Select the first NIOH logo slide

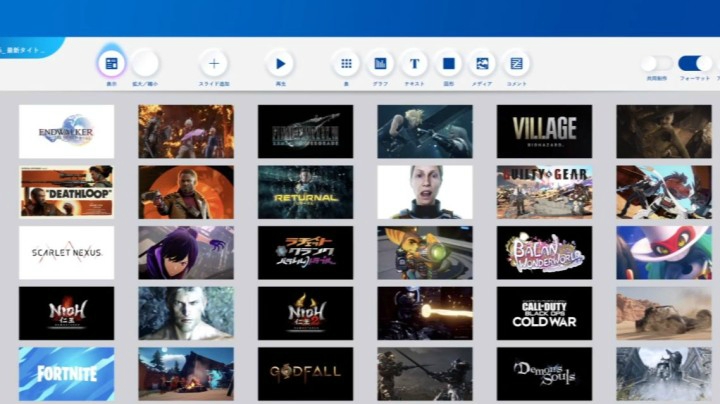pos(67,313)
